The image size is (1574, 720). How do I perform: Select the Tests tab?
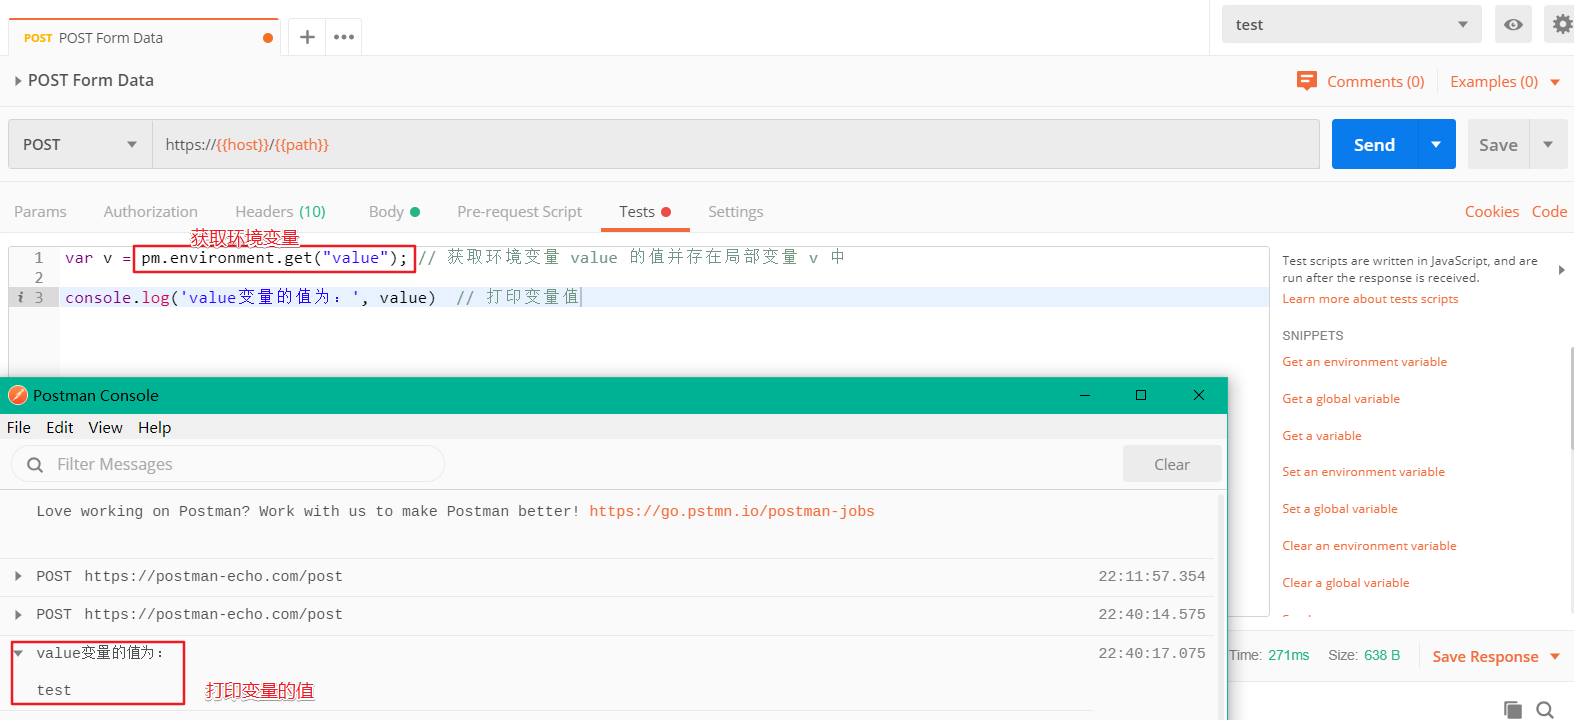point(645,212)
